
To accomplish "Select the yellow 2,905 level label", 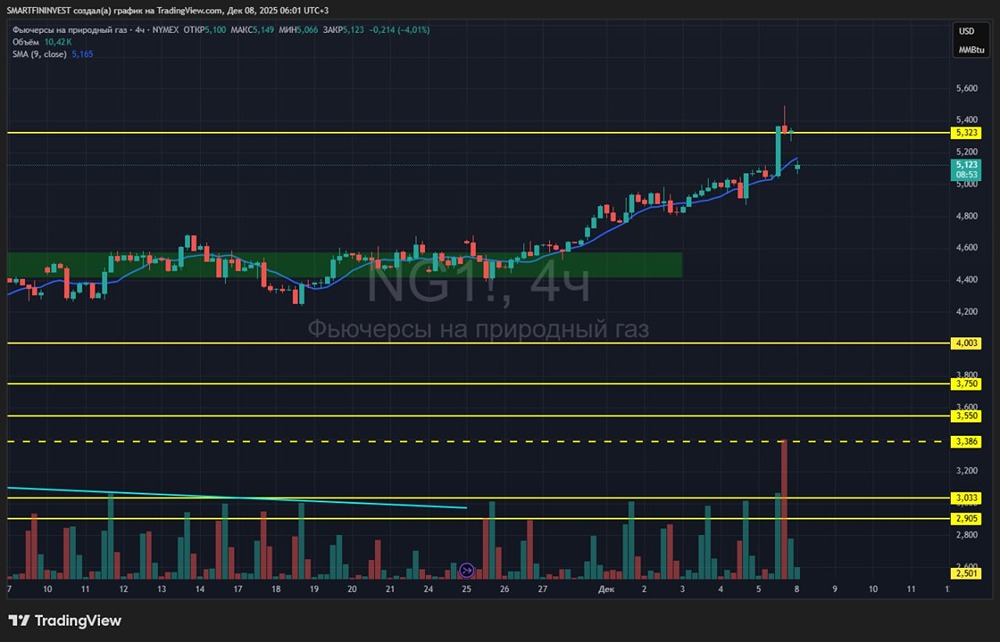I will 967,519.
